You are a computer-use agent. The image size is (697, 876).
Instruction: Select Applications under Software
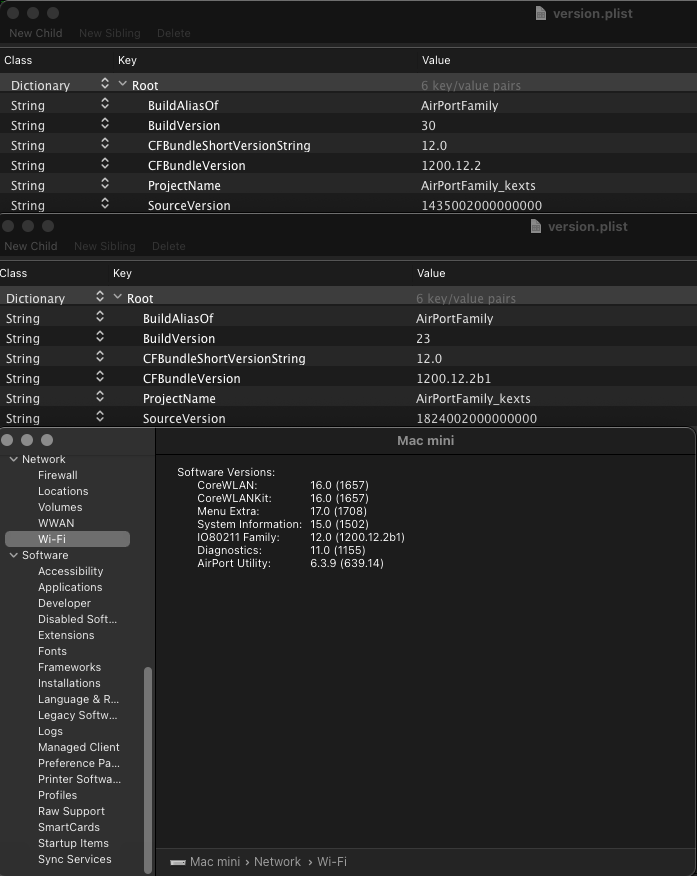tap(70, 587)
